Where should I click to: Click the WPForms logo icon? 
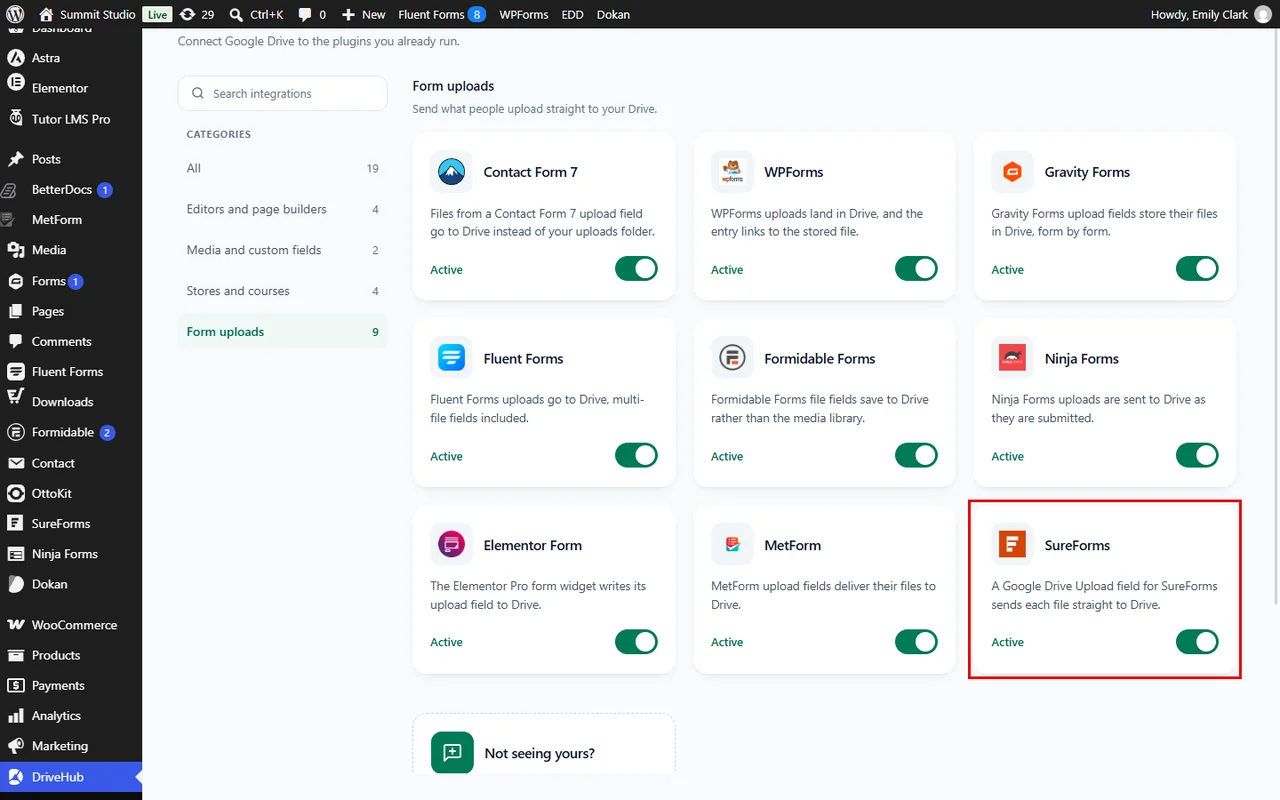coord(732,172)
